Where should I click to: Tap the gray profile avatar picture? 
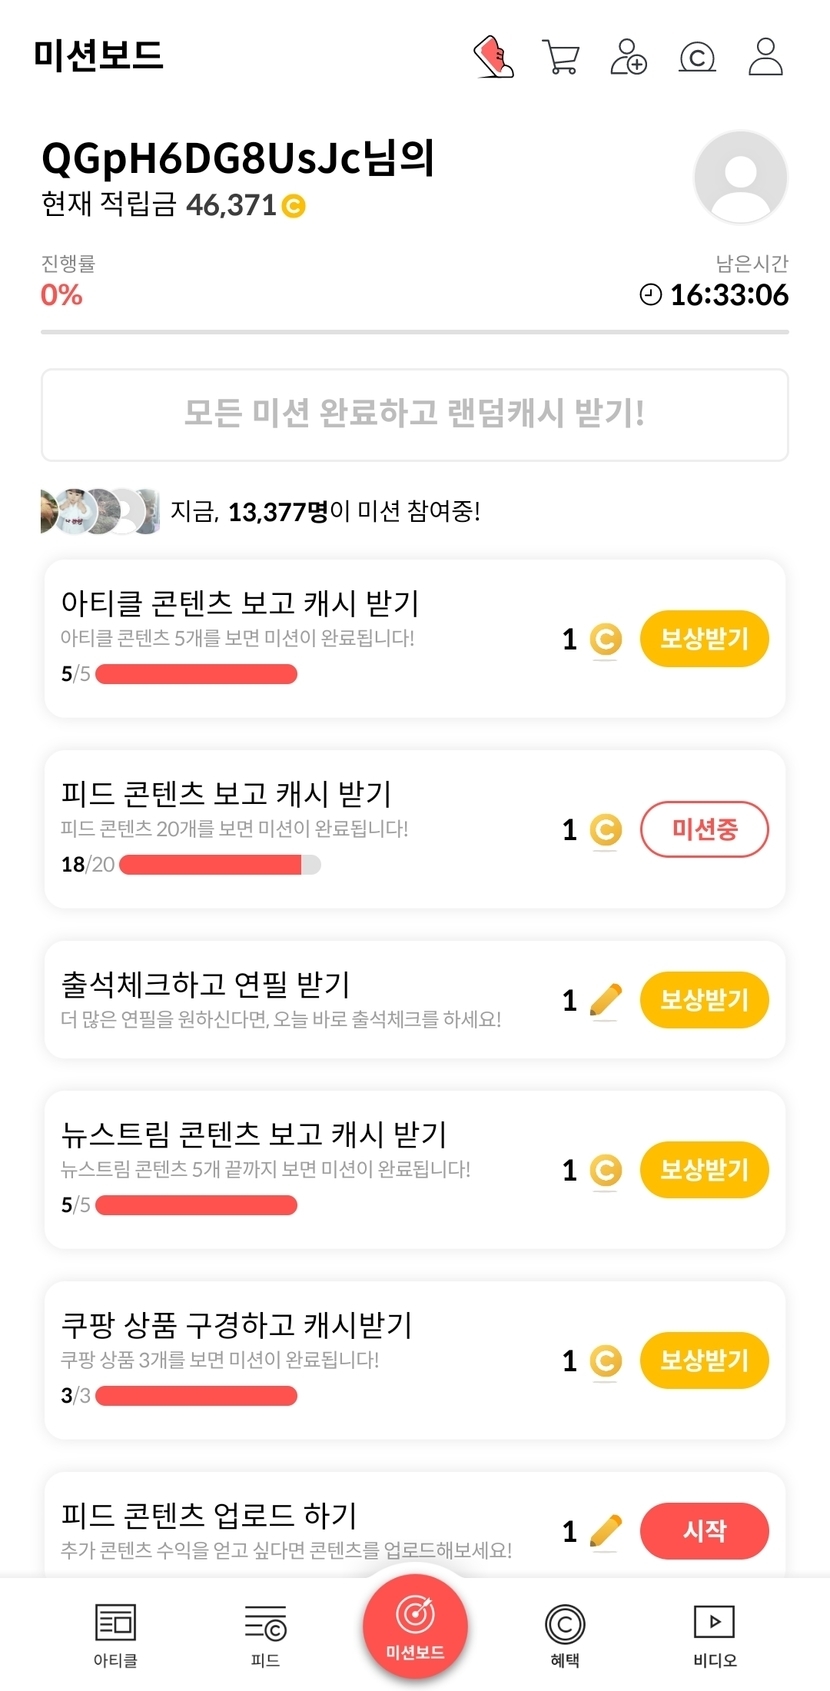[740, 177]
